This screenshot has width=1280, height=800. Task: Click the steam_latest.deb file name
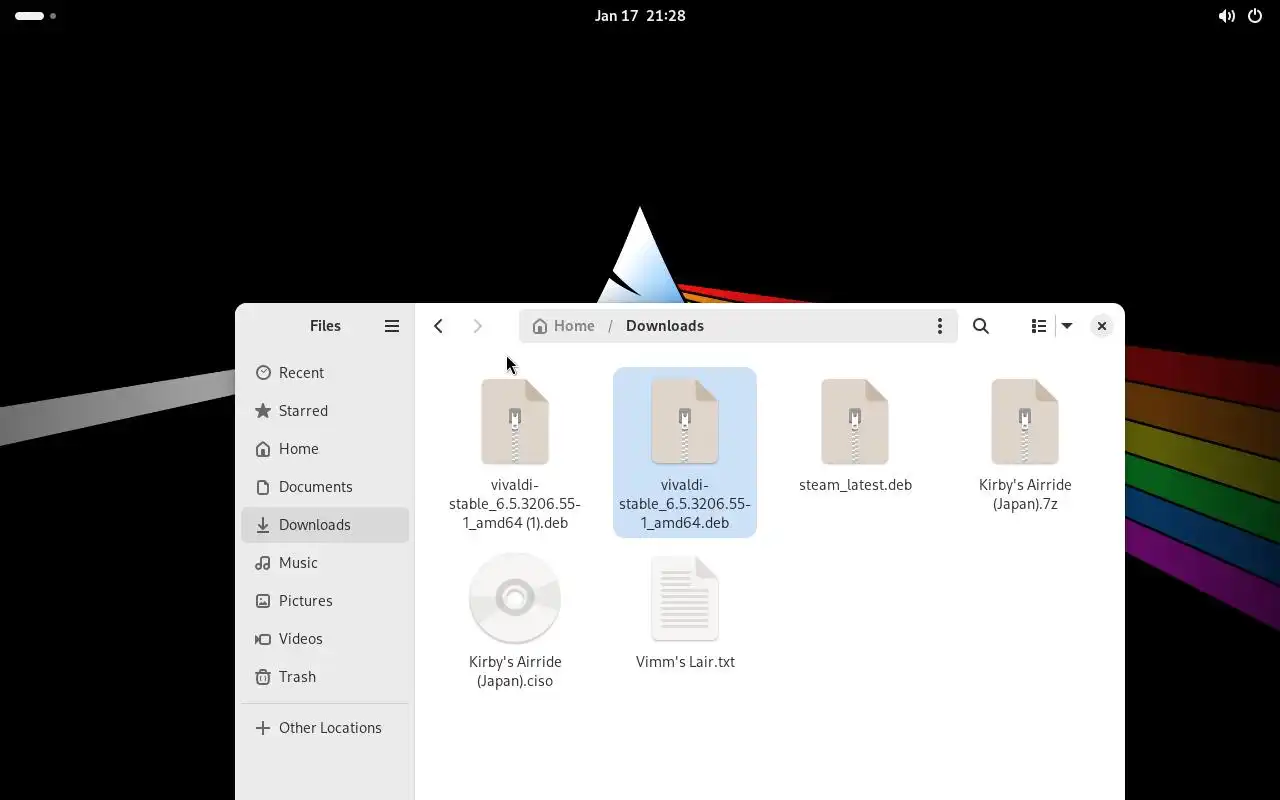pos(855,485)
